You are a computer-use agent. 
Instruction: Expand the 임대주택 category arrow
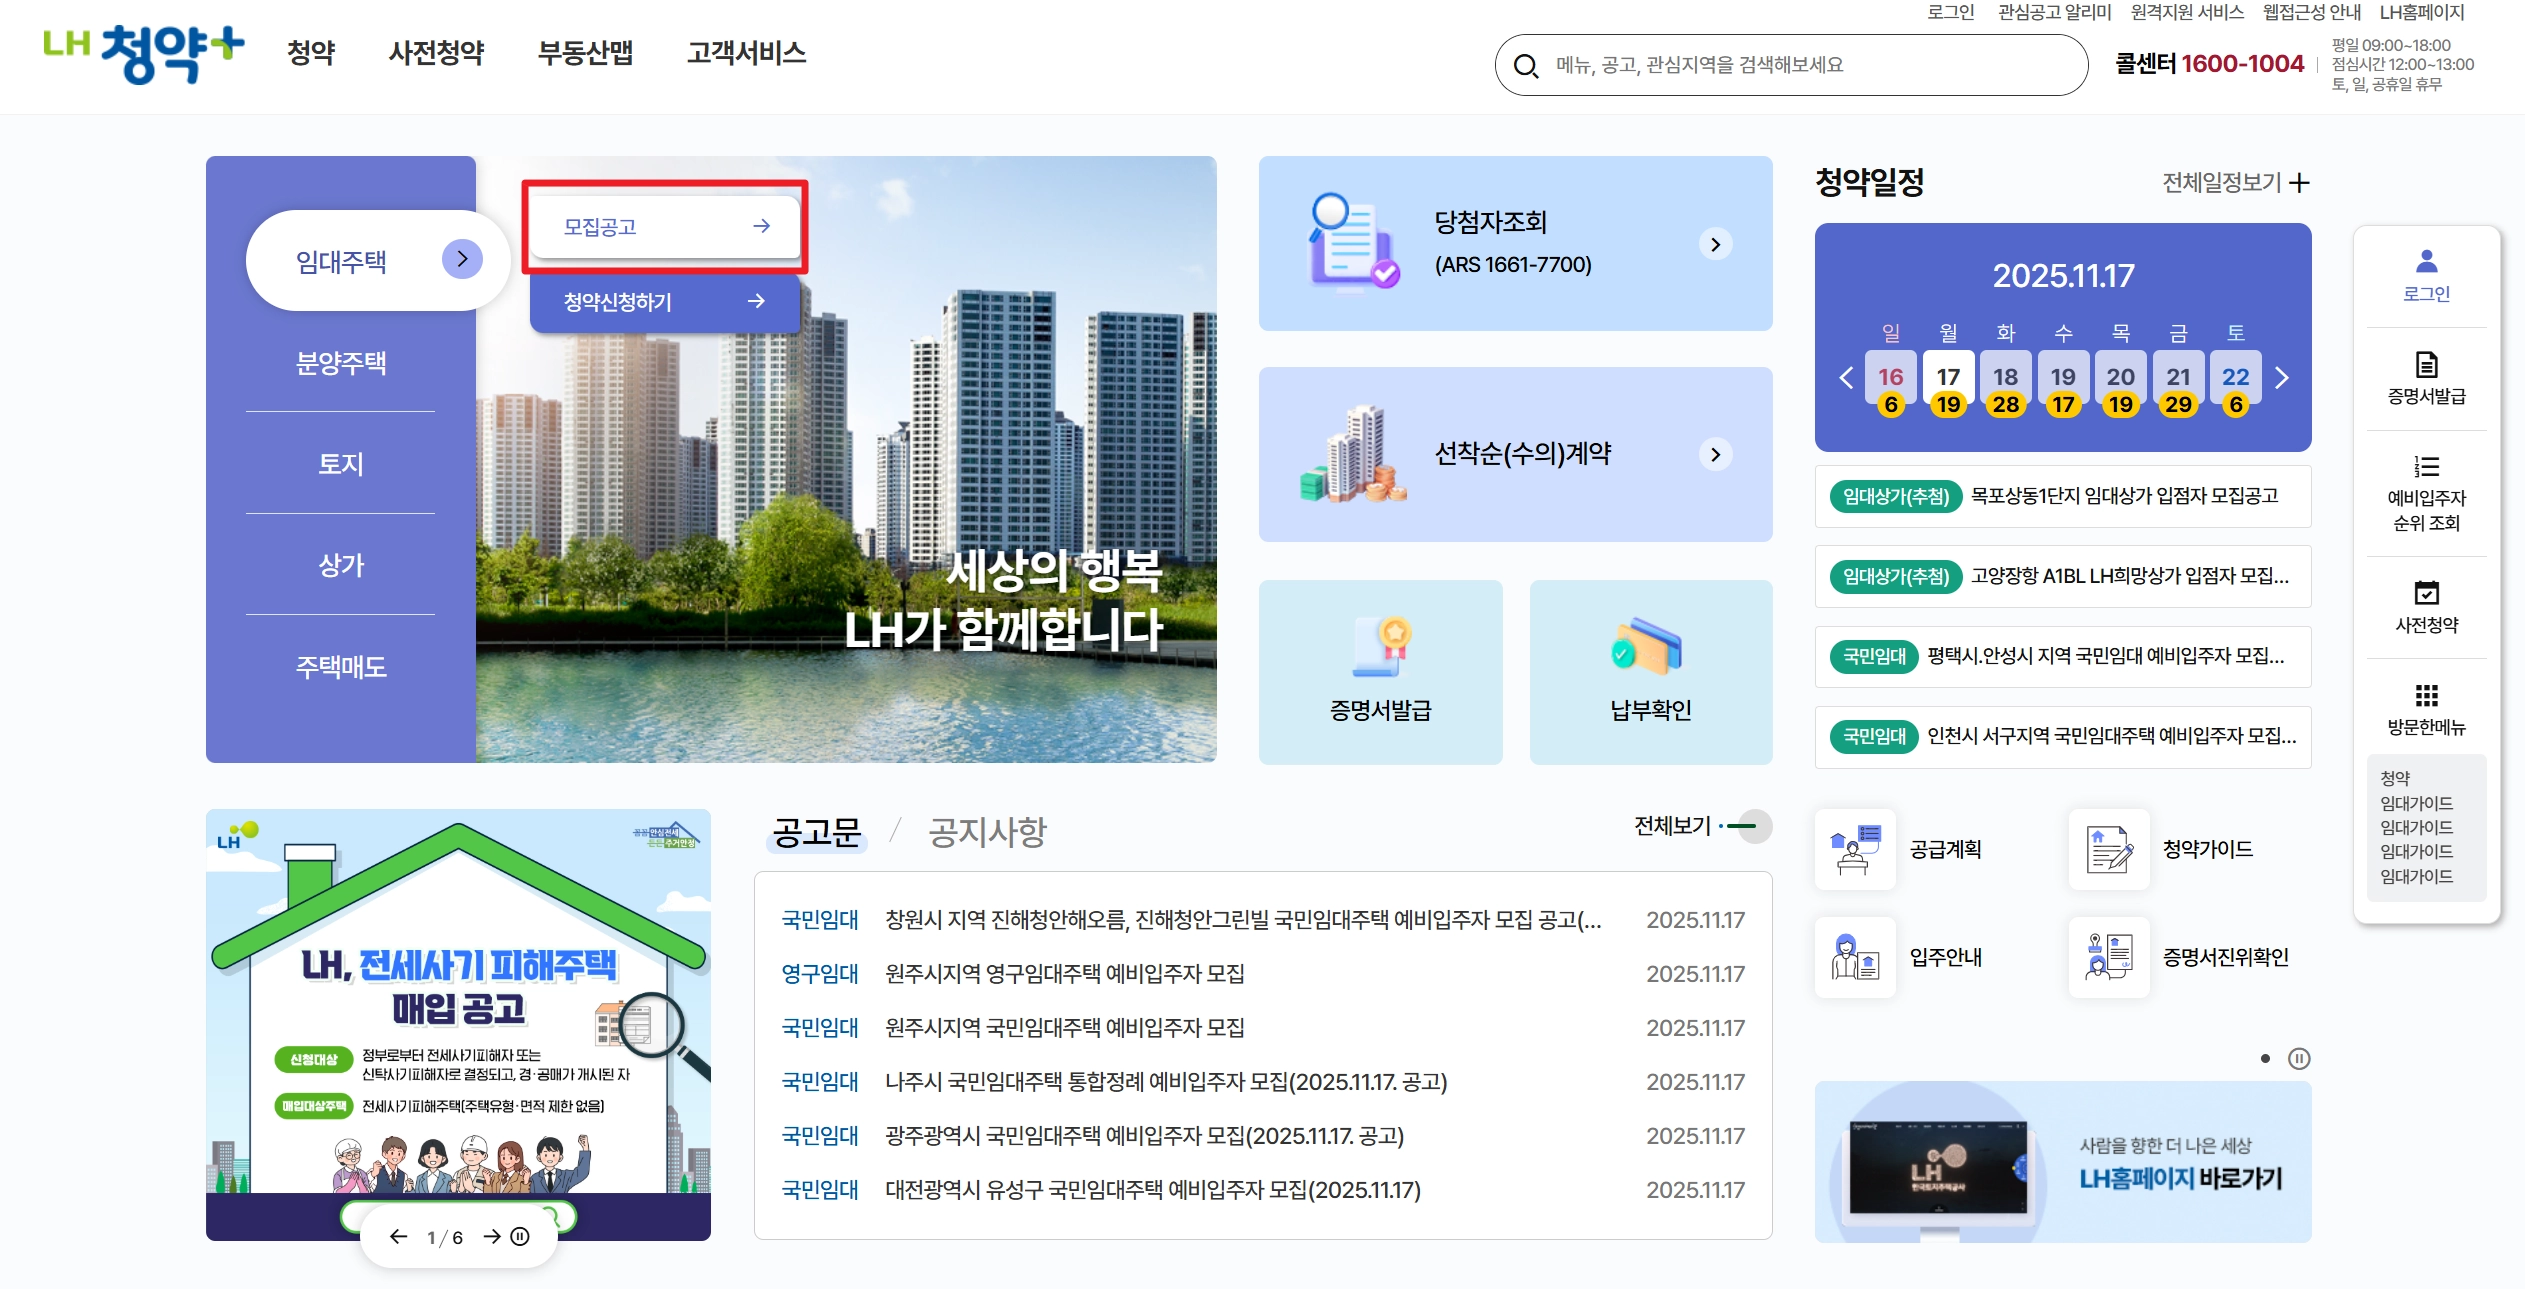pyautogui.click(x=461, y=259)
